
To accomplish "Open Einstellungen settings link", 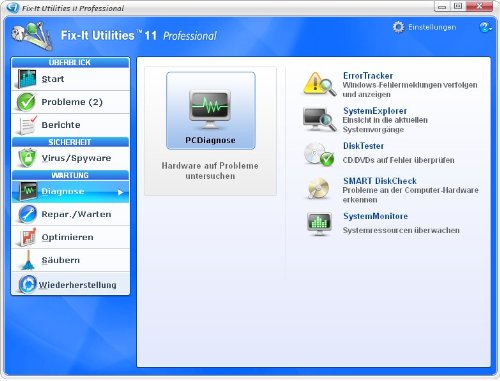I will point(432,27).
